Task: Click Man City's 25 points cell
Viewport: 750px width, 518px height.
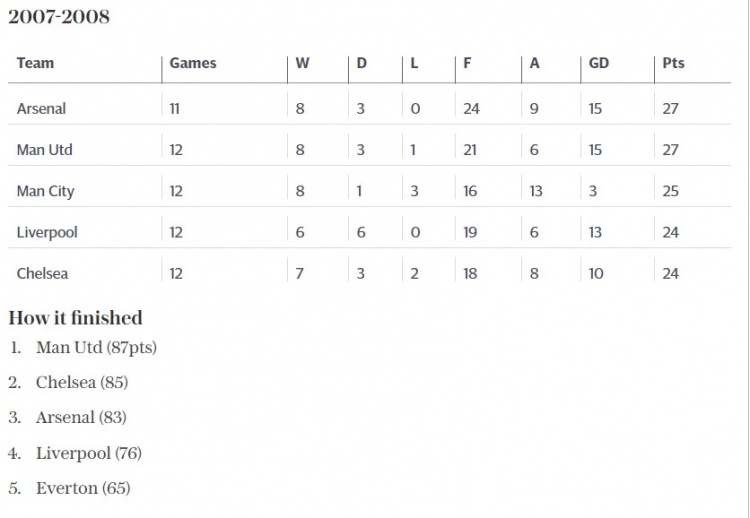Action: click(671, 191)
